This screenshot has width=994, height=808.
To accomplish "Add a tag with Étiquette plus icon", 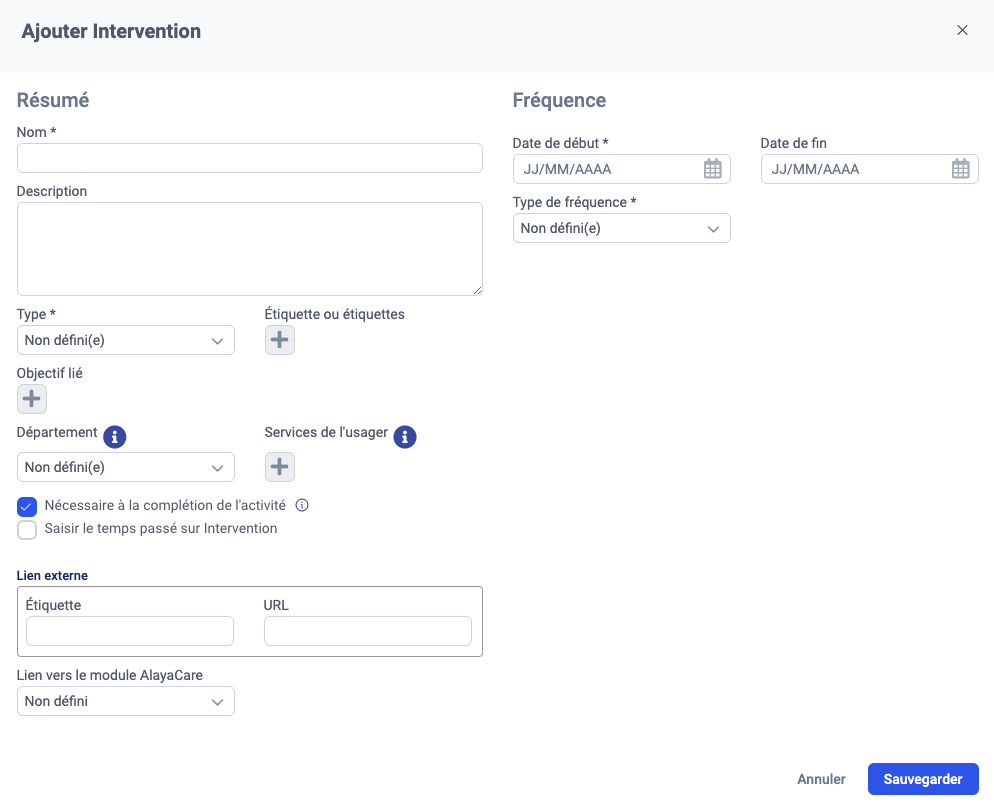I will click(280, 340).
